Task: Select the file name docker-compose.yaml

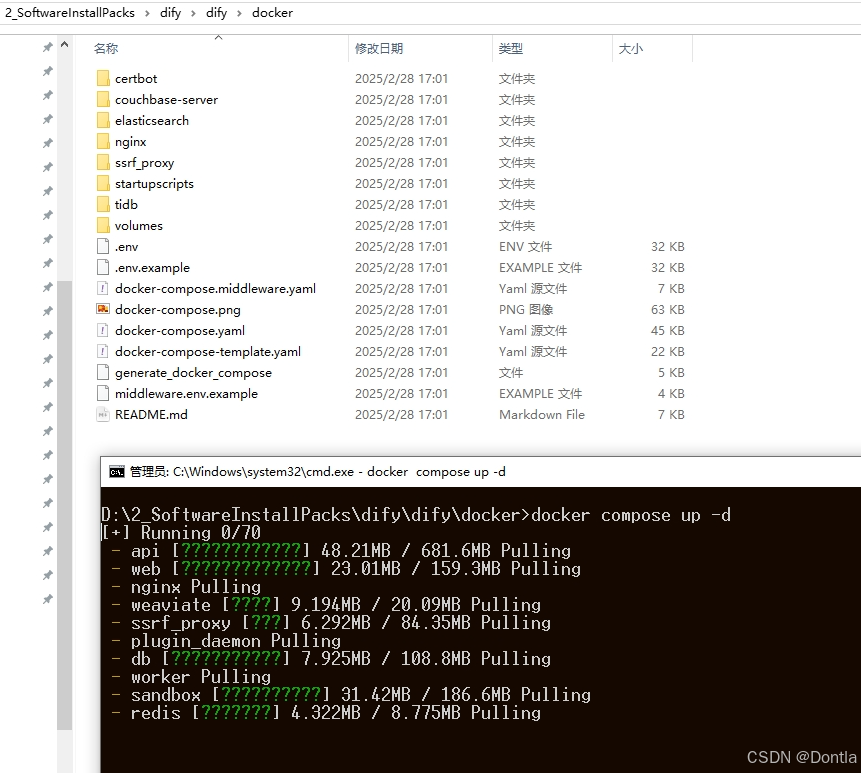Action: 180,331
